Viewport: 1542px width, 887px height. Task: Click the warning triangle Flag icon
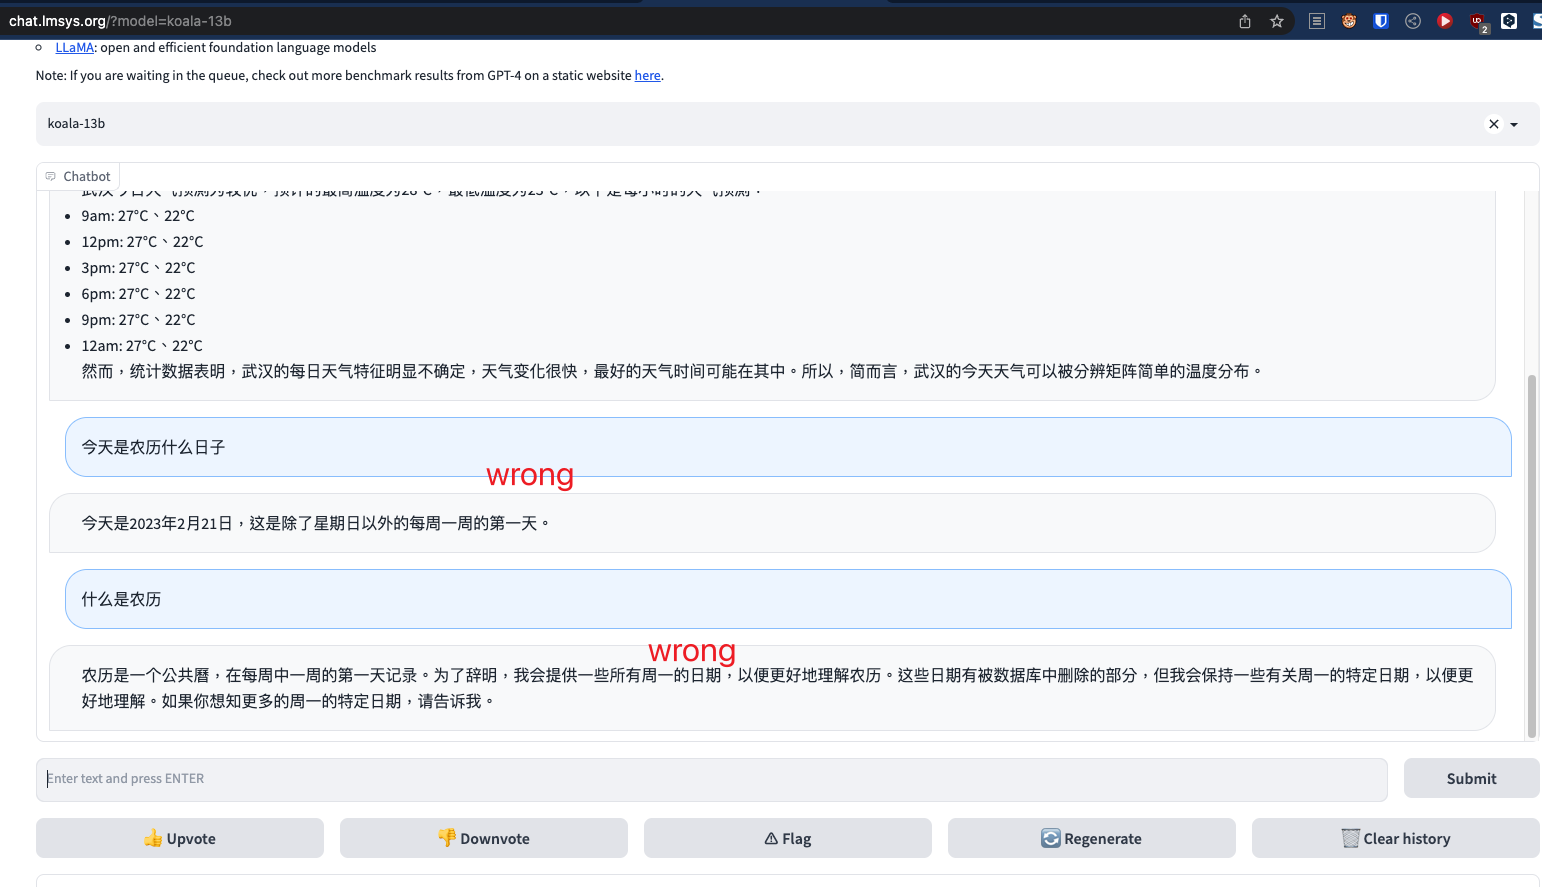pyautogui.click(x=769, y=838)
